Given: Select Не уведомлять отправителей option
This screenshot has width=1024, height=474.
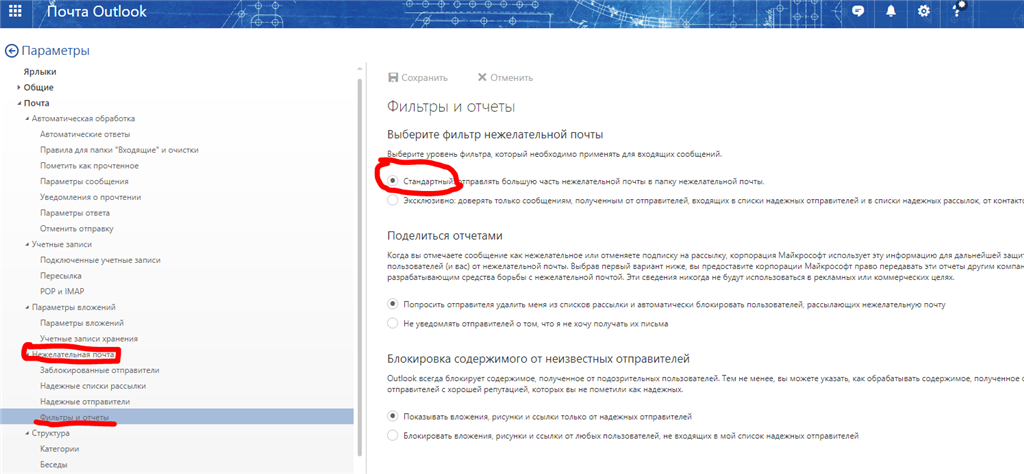Looking at the screenshot, I should 392,323.
